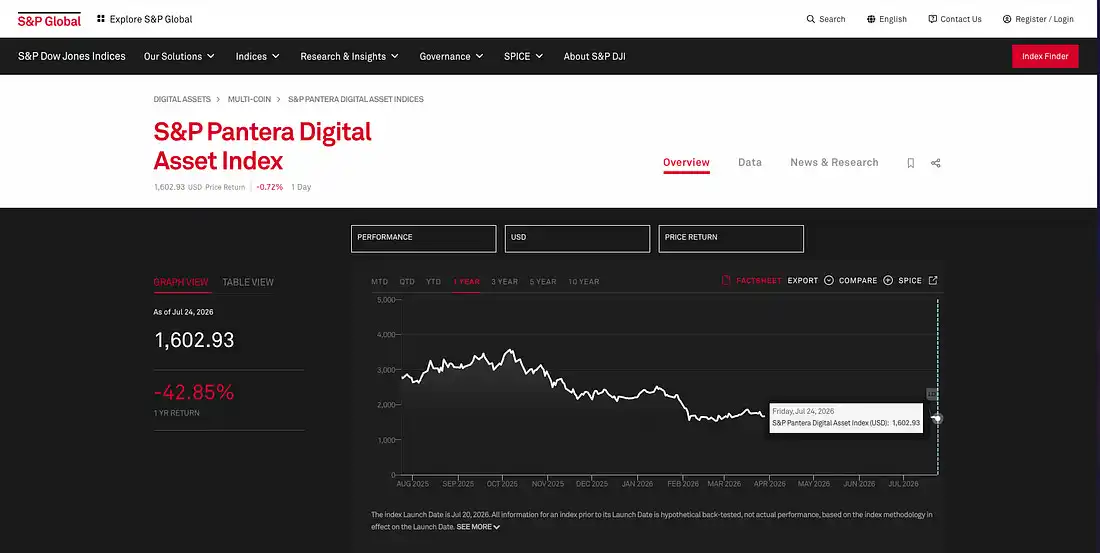Open the USD currency selector
Viewport: 1100px width, 553px height.
577,239
